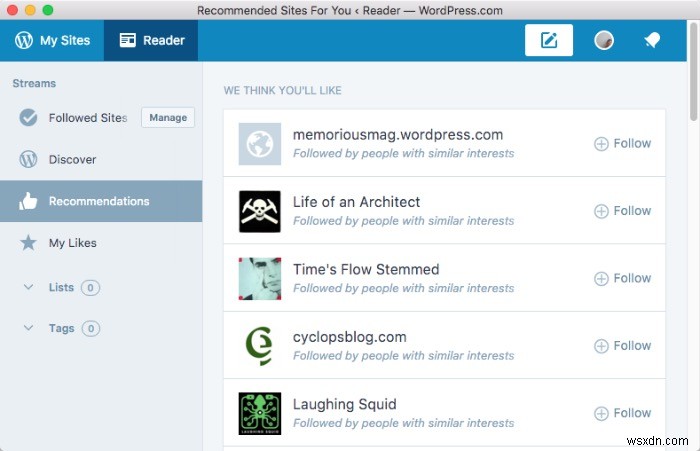Select Discover stream
The width and height of the screenshot is (700, 451).
pos(72,159)
